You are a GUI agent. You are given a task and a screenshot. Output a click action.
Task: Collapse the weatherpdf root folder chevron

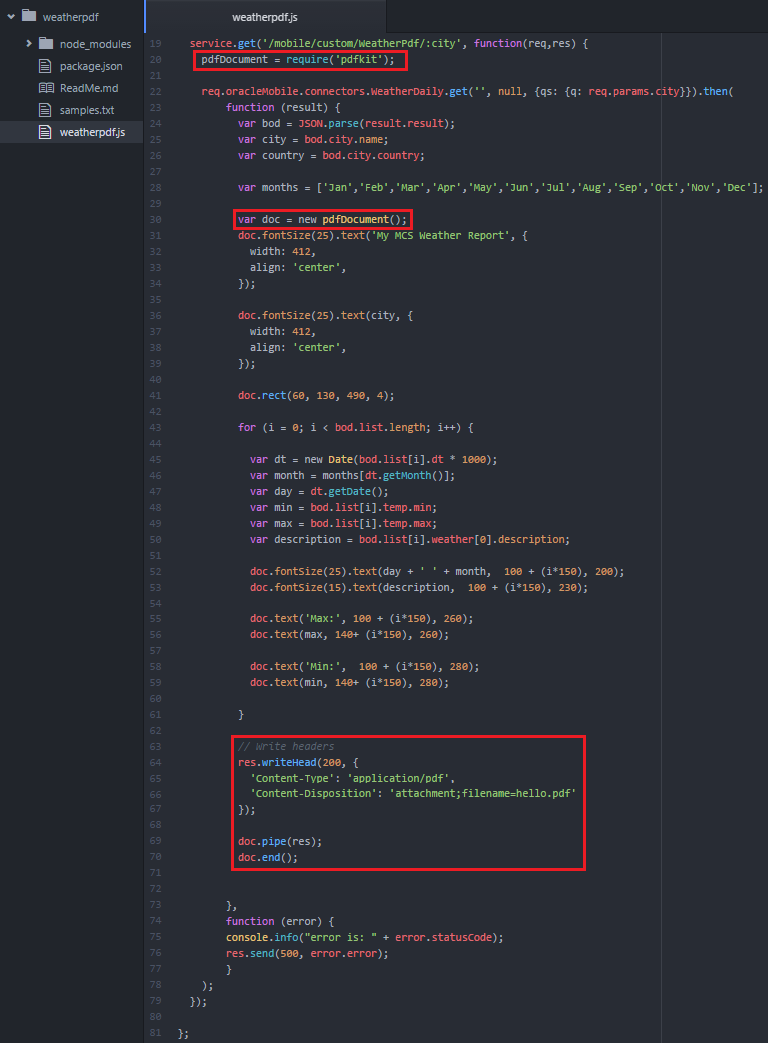(x=11, y=17)
